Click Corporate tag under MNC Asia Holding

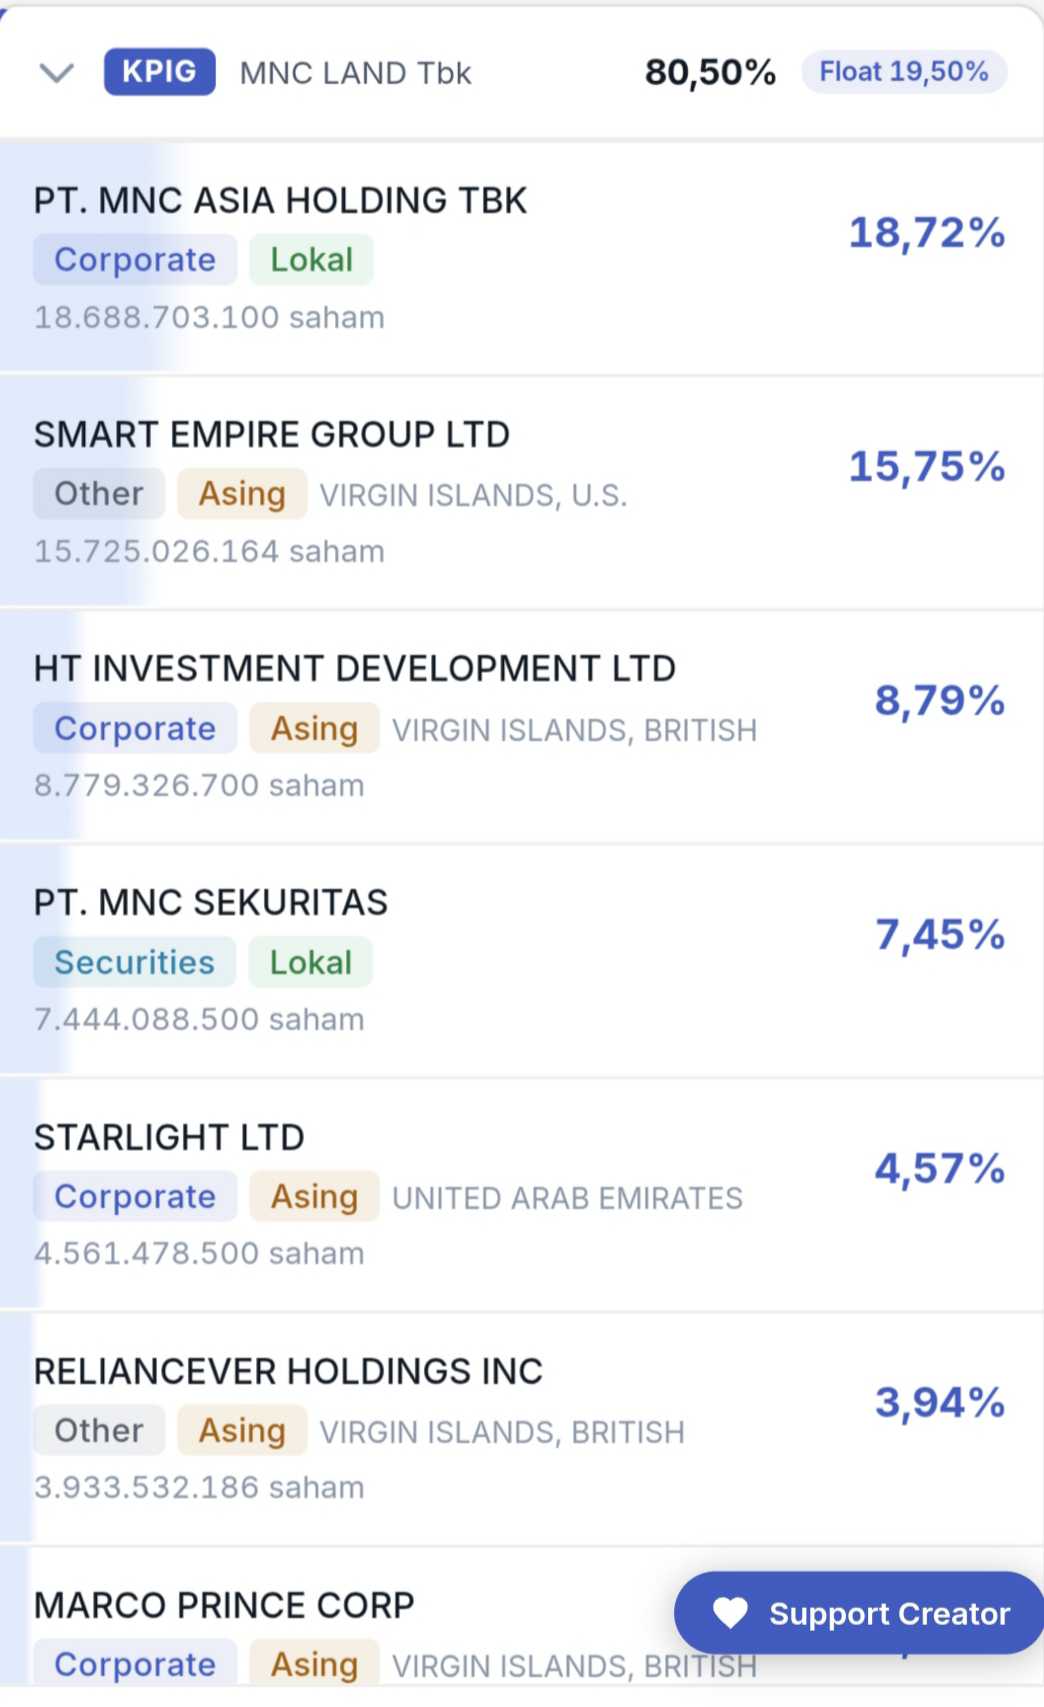[x=135, y=260]
